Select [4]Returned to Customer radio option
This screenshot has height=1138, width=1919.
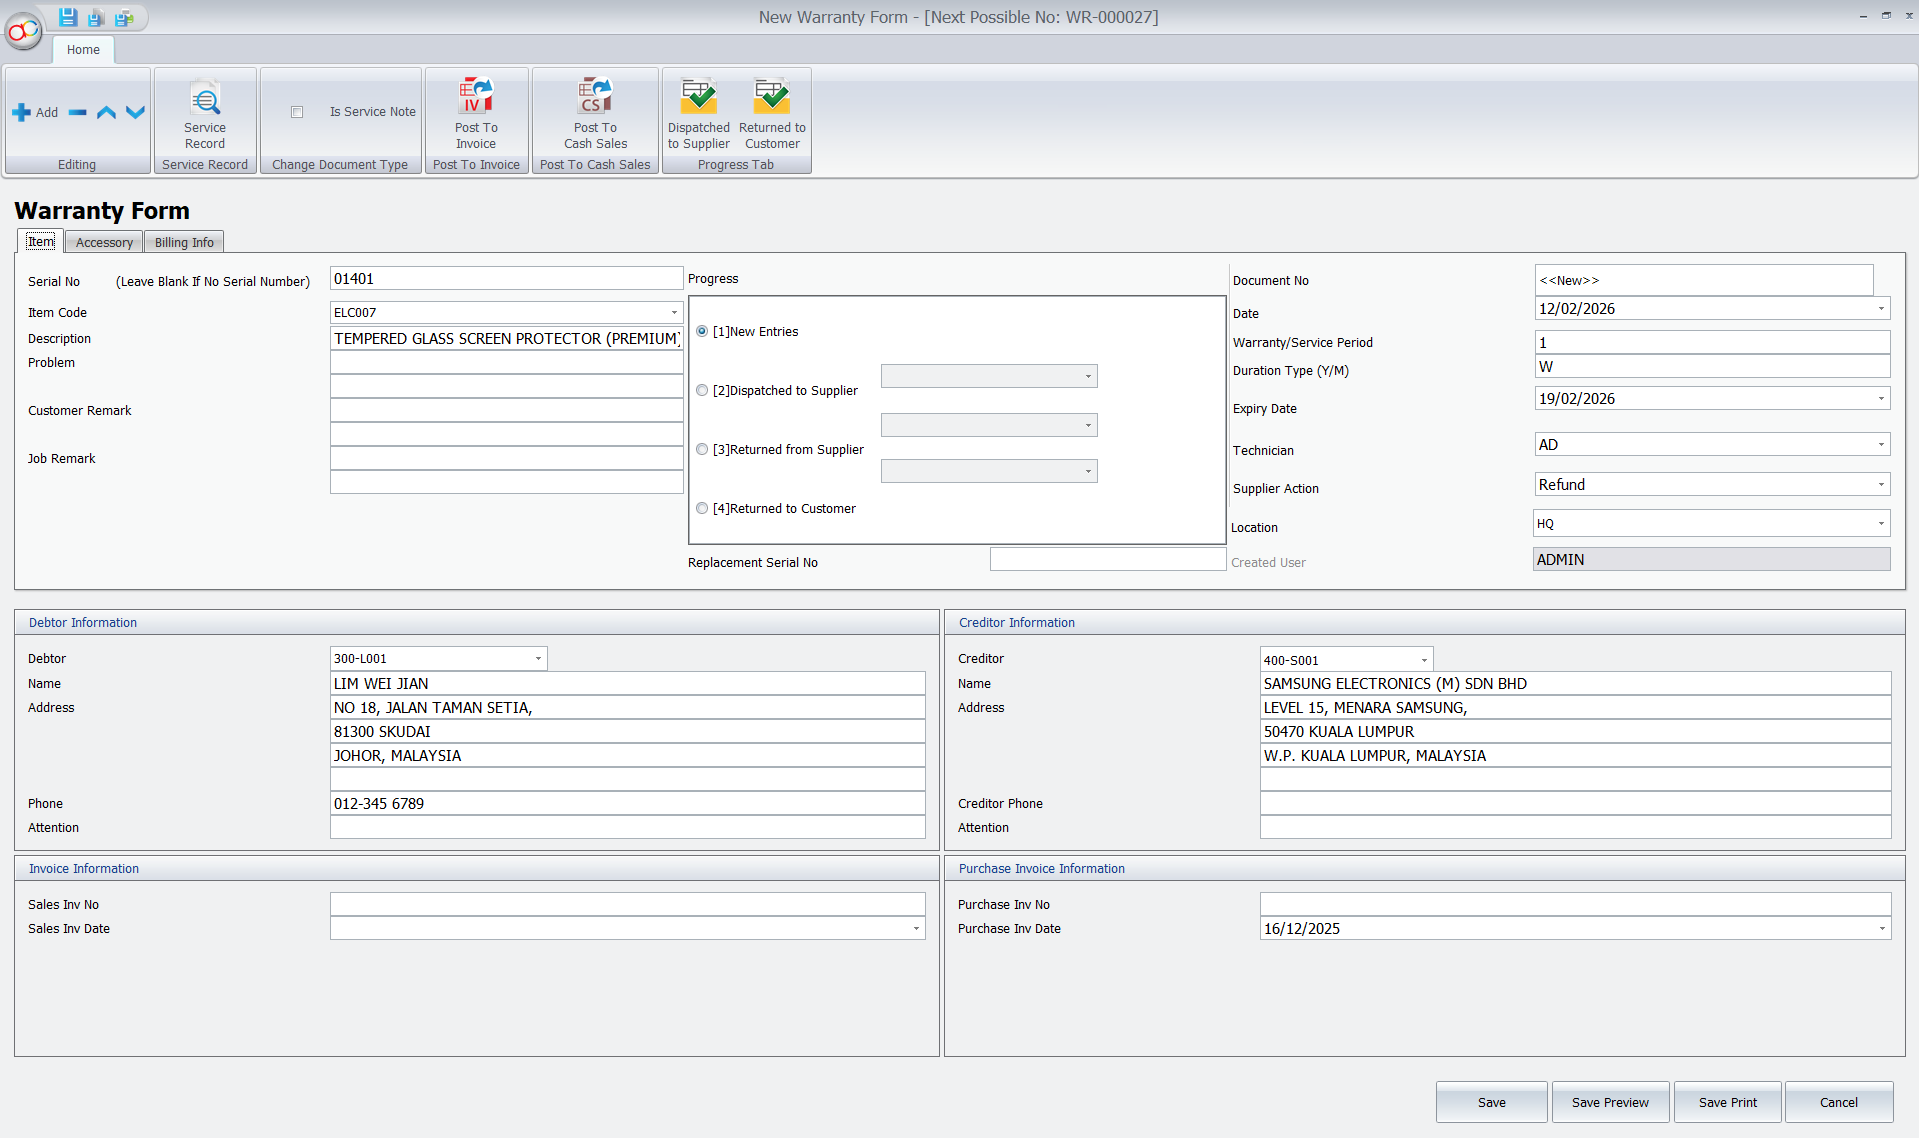pyautogui.click(x=702, y=509)
